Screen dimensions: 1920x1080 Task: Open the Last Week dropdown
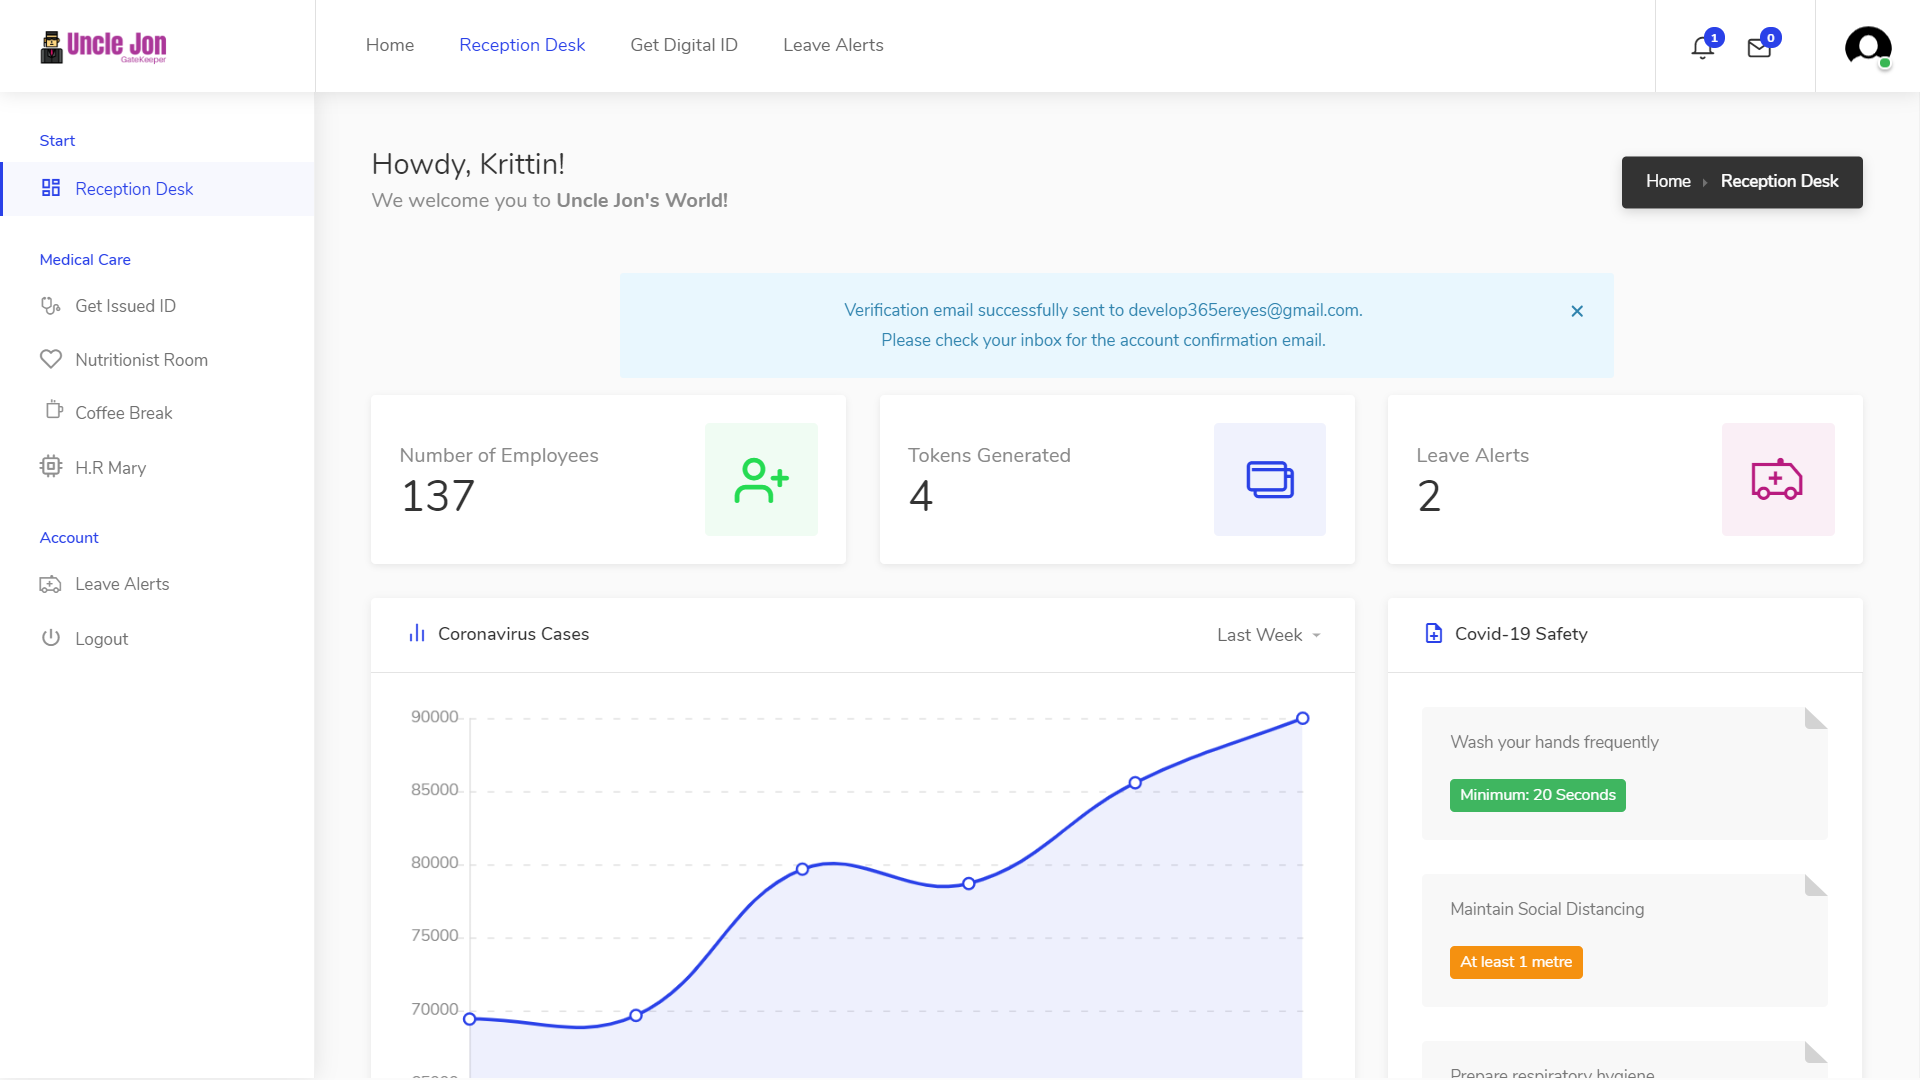tap(1268, 635)
